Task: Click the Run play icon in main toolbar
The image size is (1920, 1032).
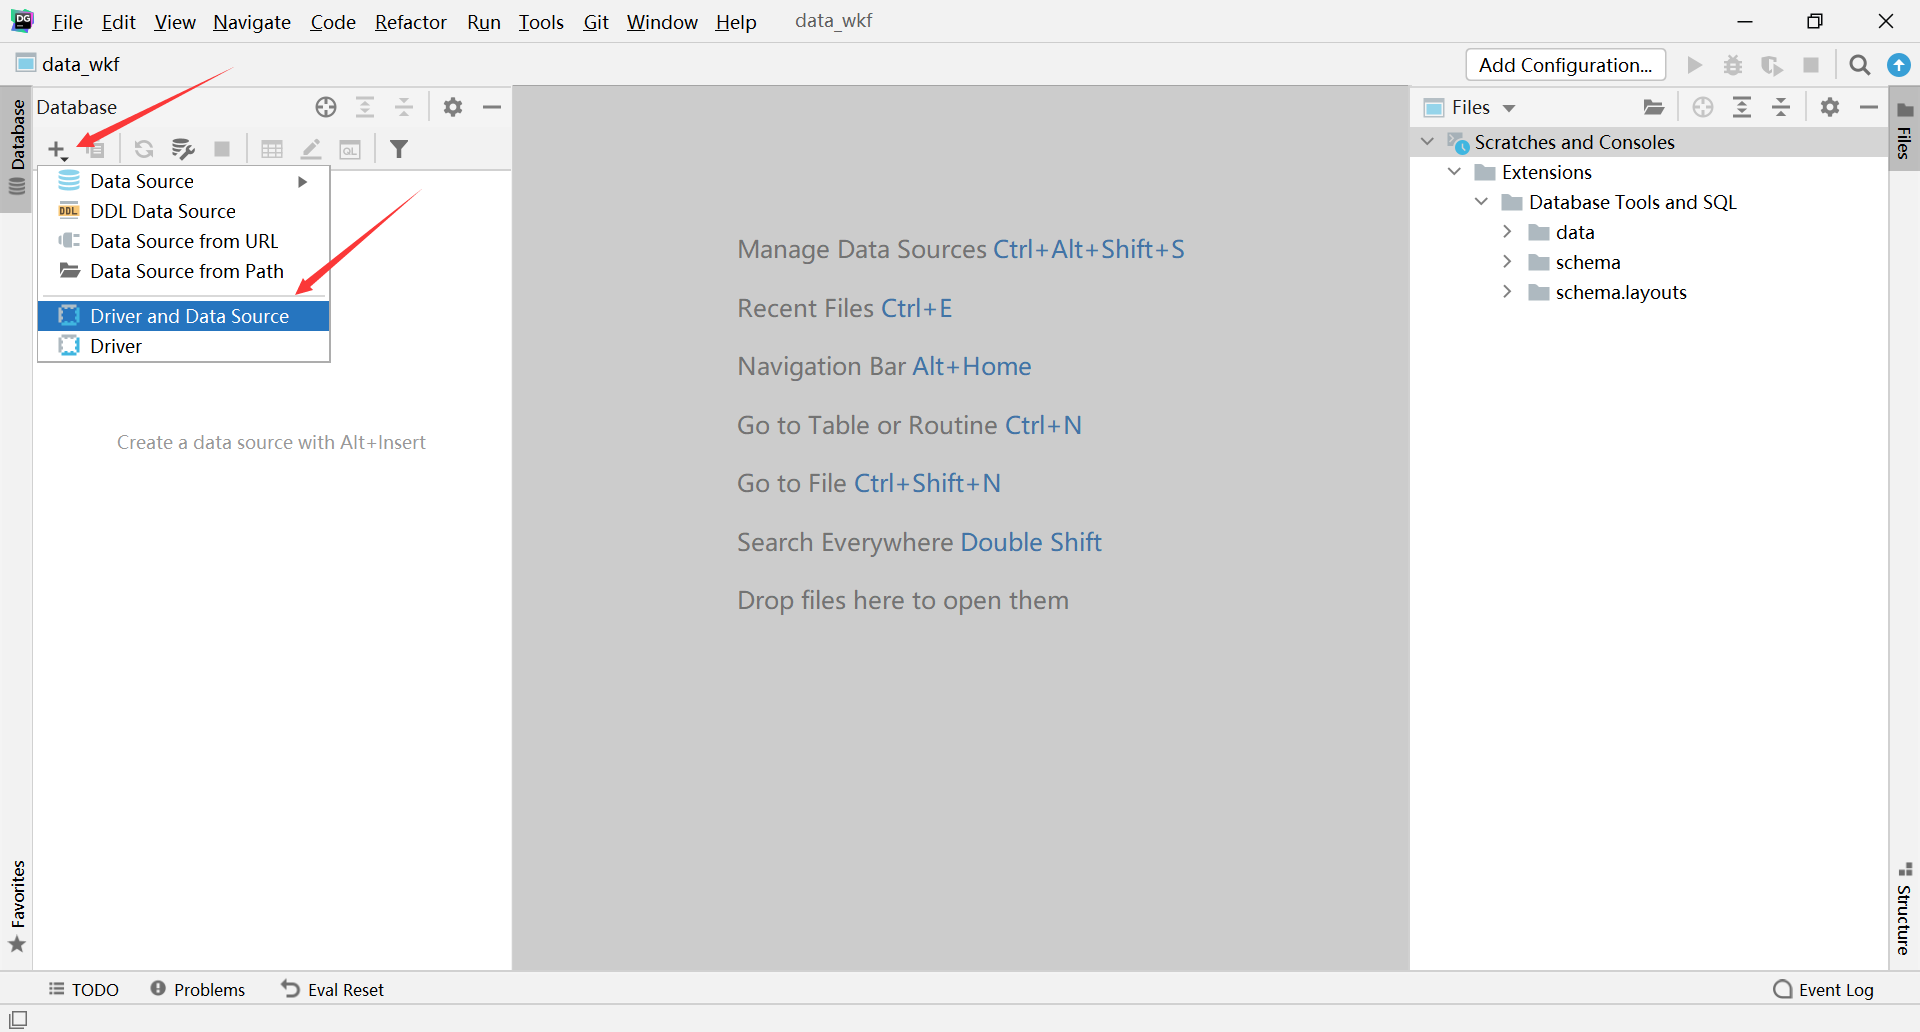Action: click(1694, 65)
